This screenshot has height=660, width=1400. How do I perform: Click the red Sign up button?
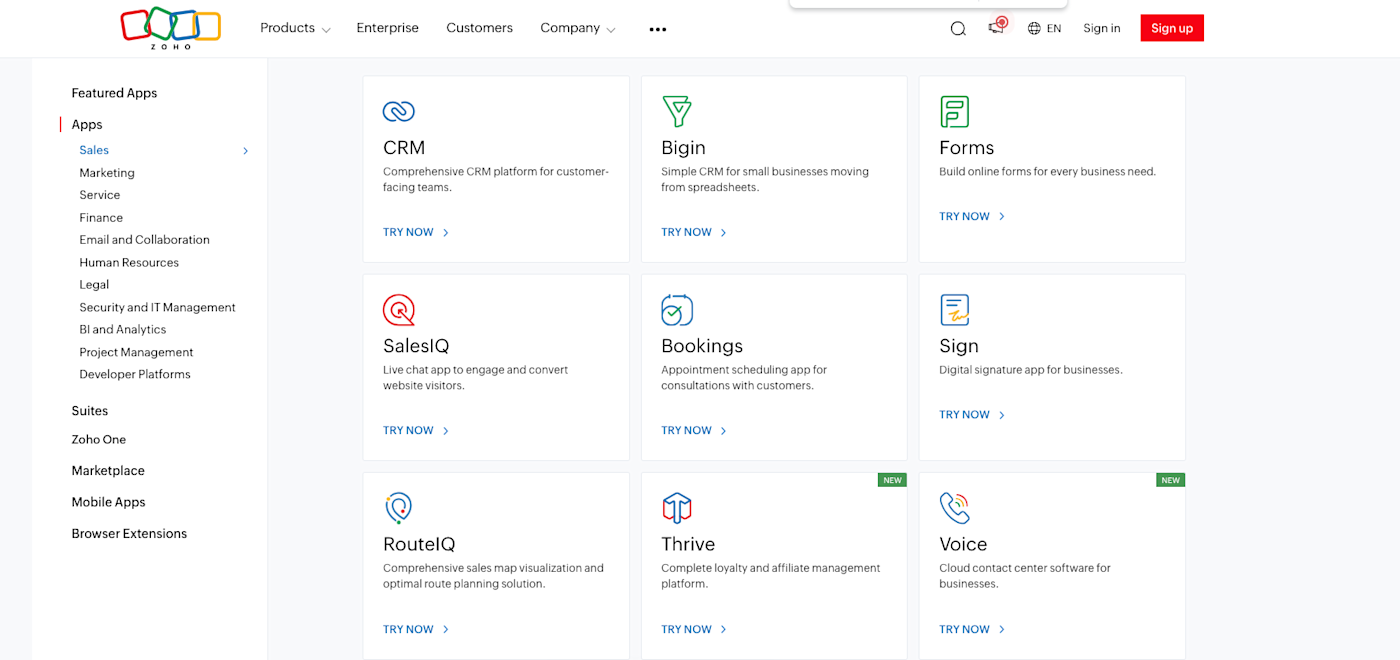coord(1172,28)
